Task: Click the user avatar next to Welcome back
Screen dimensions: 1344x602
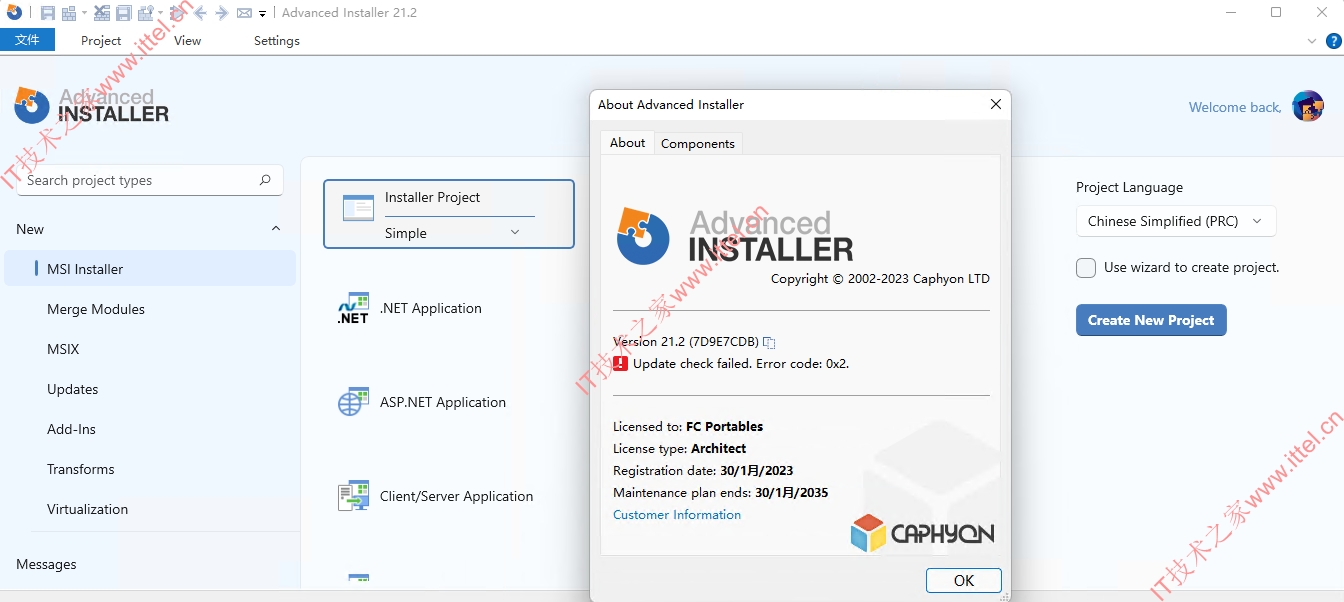Action: click(x=1308, y=106)
